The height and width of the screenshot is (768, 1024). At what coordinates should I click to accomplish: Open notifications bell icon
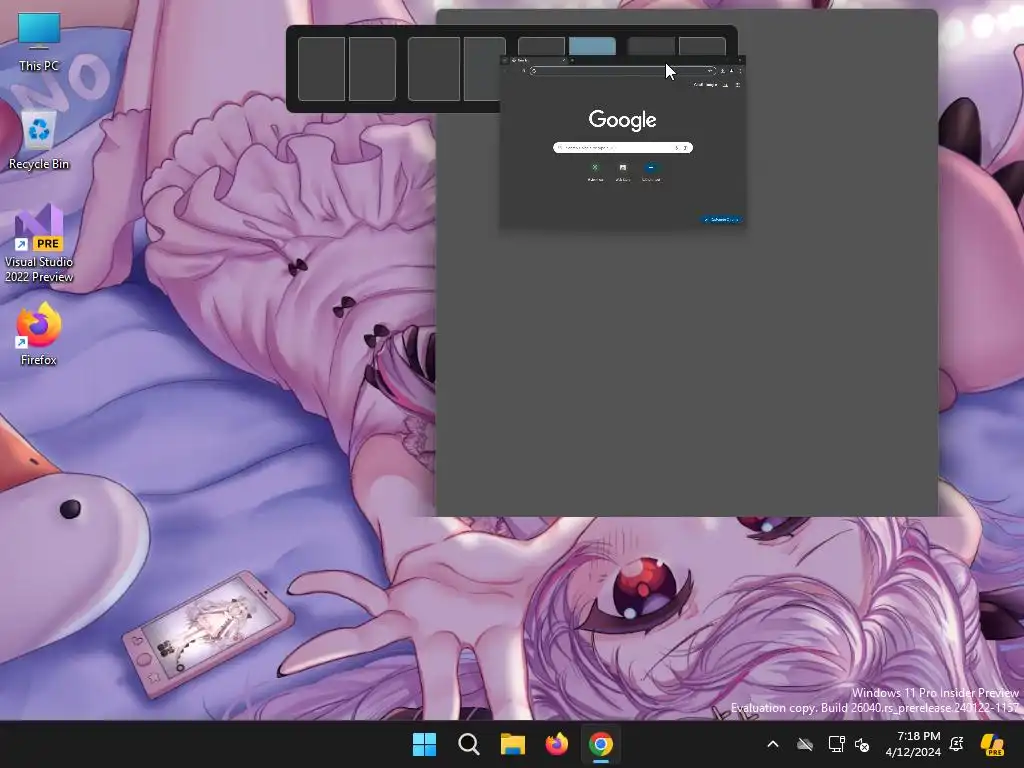click(x=957, y=744)
